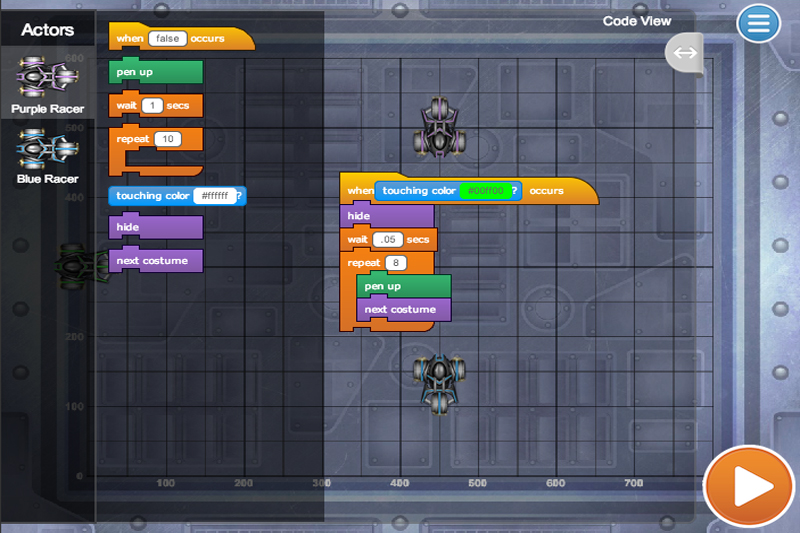
Task: Click the repeat 10 value field
Action: [168, 139]
